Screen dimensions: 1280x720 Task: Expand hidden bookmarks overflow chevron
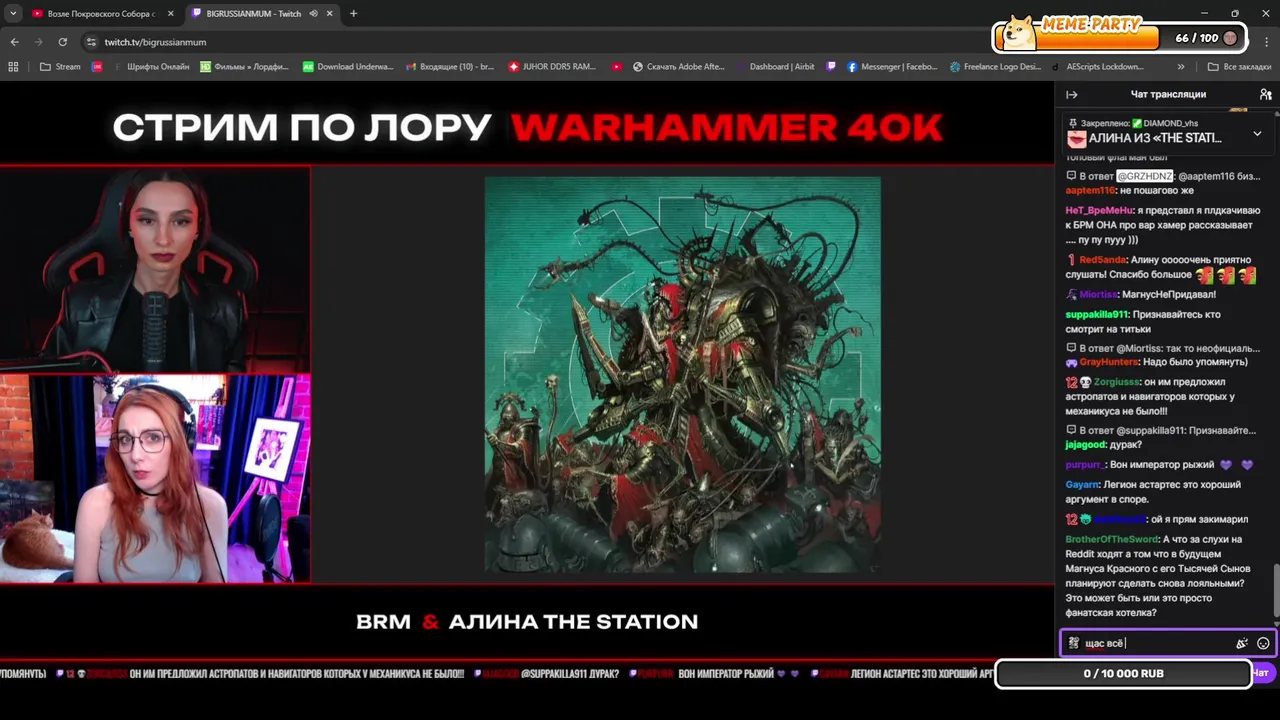[1181, 67]
